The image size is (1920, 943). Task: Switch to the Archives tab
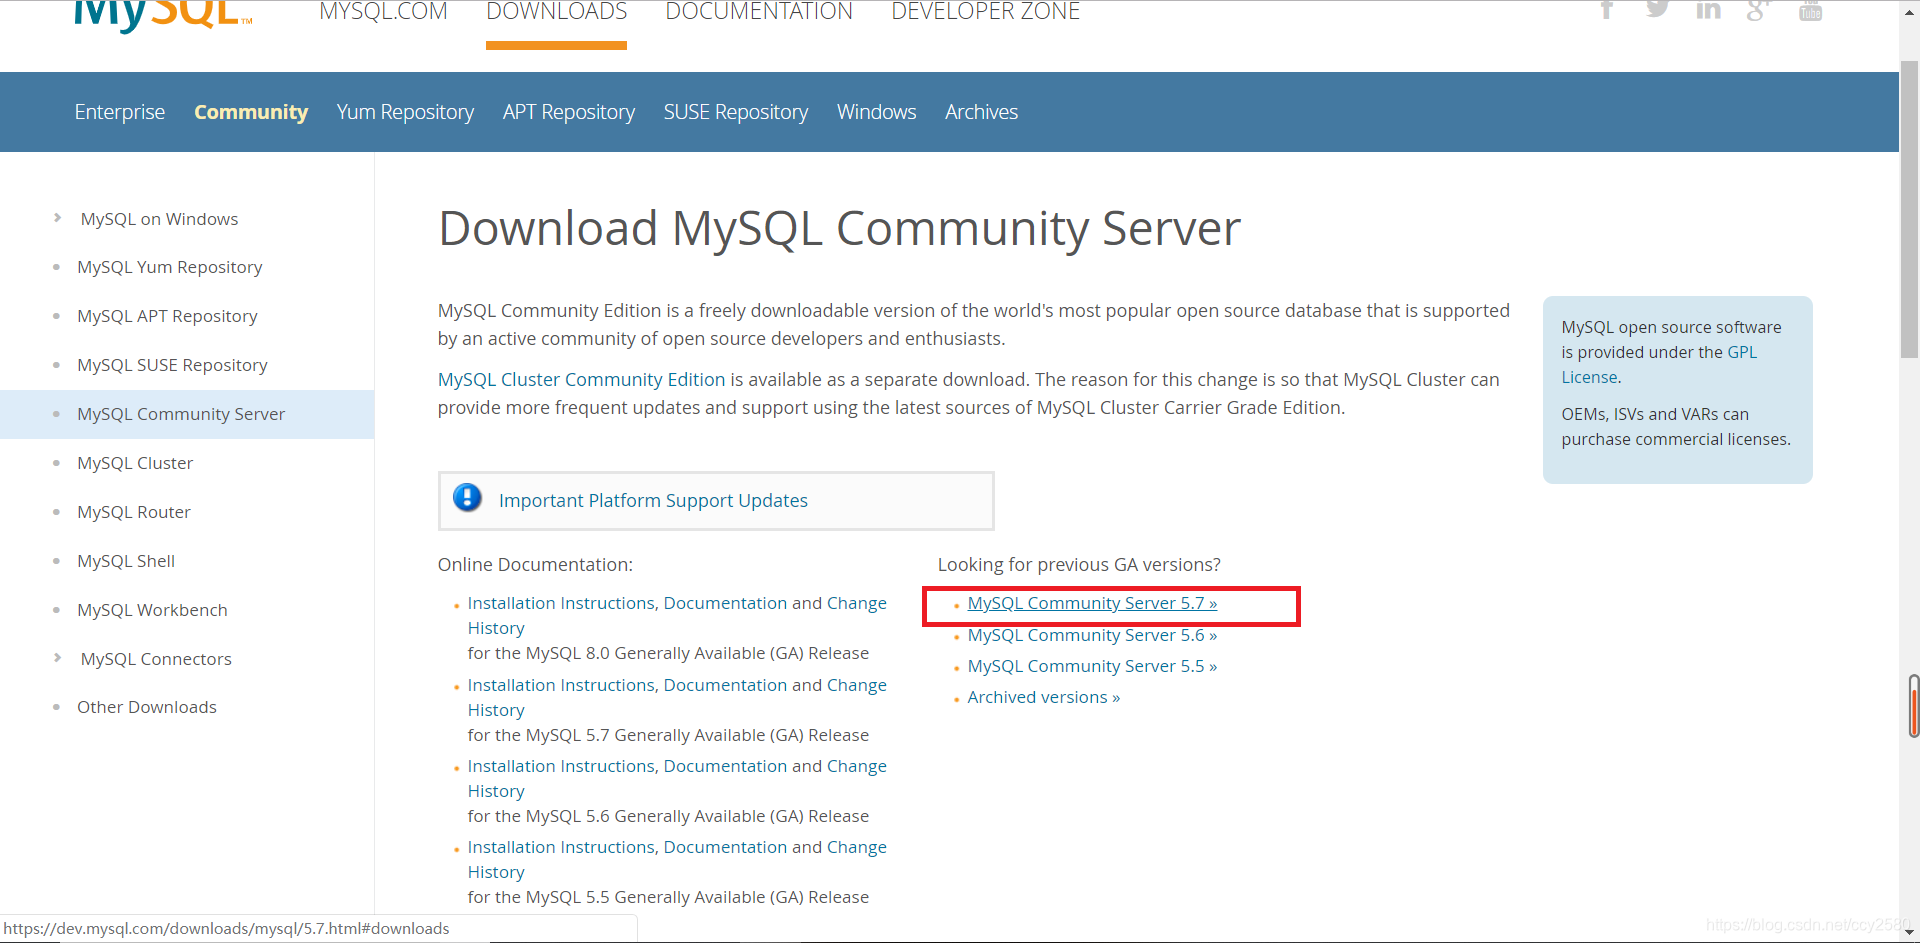point(981,112)
